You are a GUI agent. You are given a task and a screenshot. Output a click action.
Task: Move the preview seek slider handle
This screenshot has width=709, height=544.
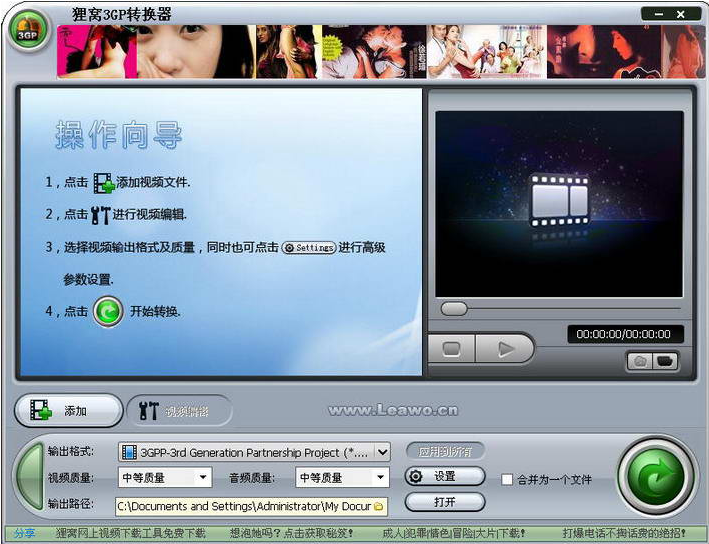454,308
